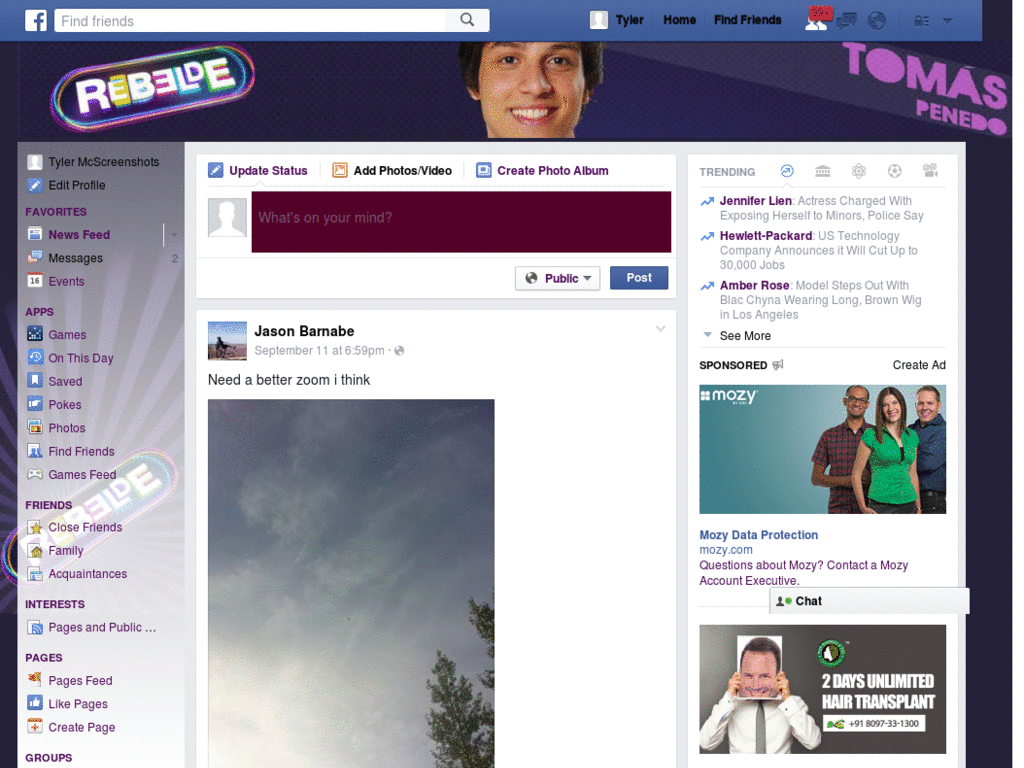The width and height of the screenshot is (1024, 768).
Task: Click Amber Rose trending topic
Action: (754, 285)
